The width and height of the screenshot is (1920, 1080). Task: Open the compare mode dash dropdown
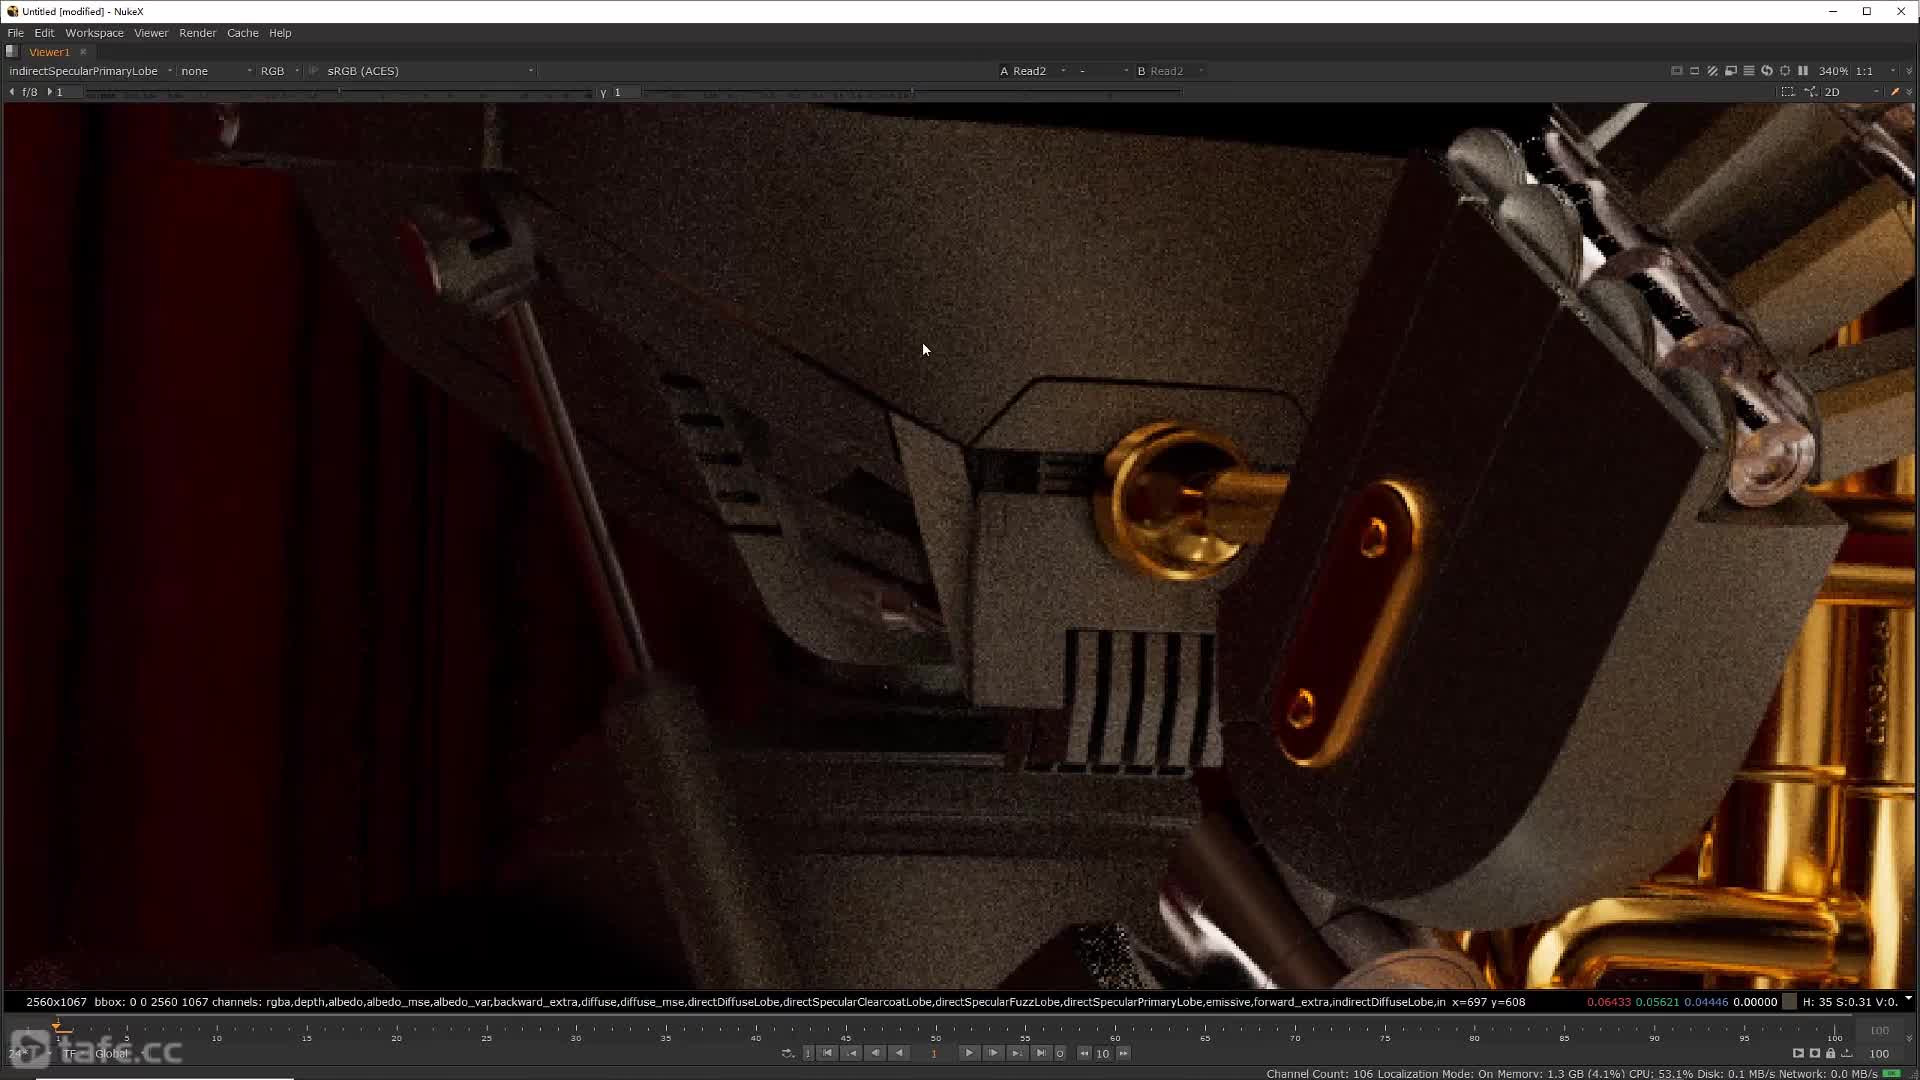pos(1103,71)
